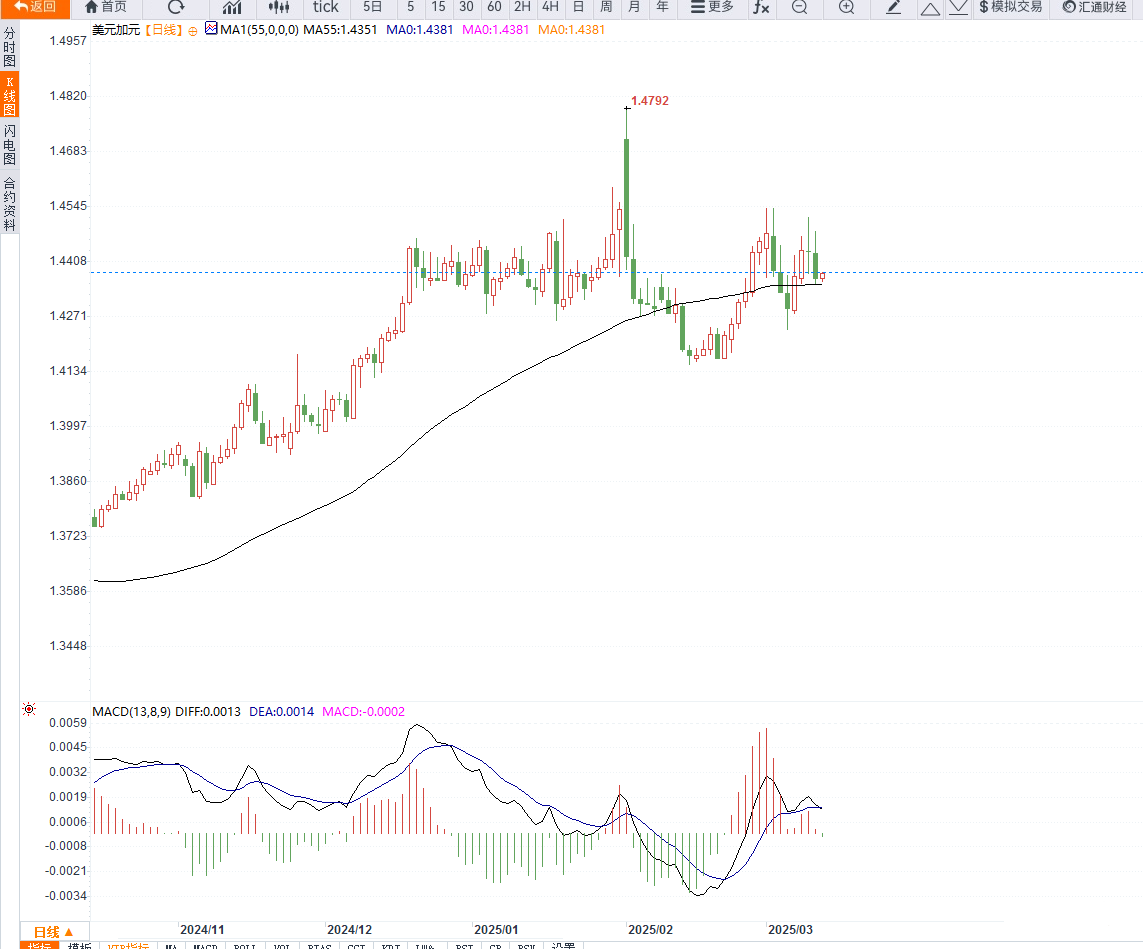Screen dimensions: 1143x949
Task: Switch to 闪电图 side tab
Action: pos(9,144)
